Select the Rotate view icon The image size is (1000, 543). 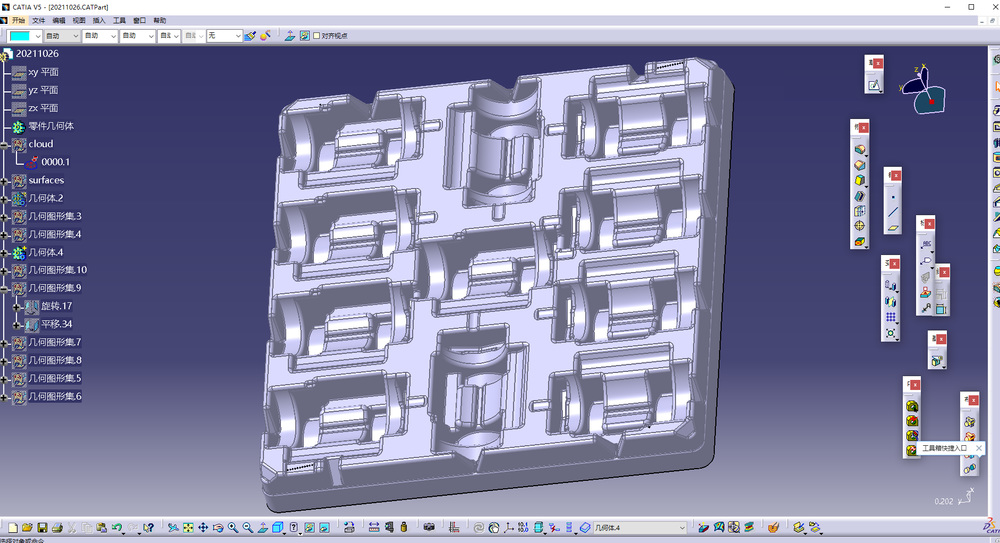click(x=218, y=528)
